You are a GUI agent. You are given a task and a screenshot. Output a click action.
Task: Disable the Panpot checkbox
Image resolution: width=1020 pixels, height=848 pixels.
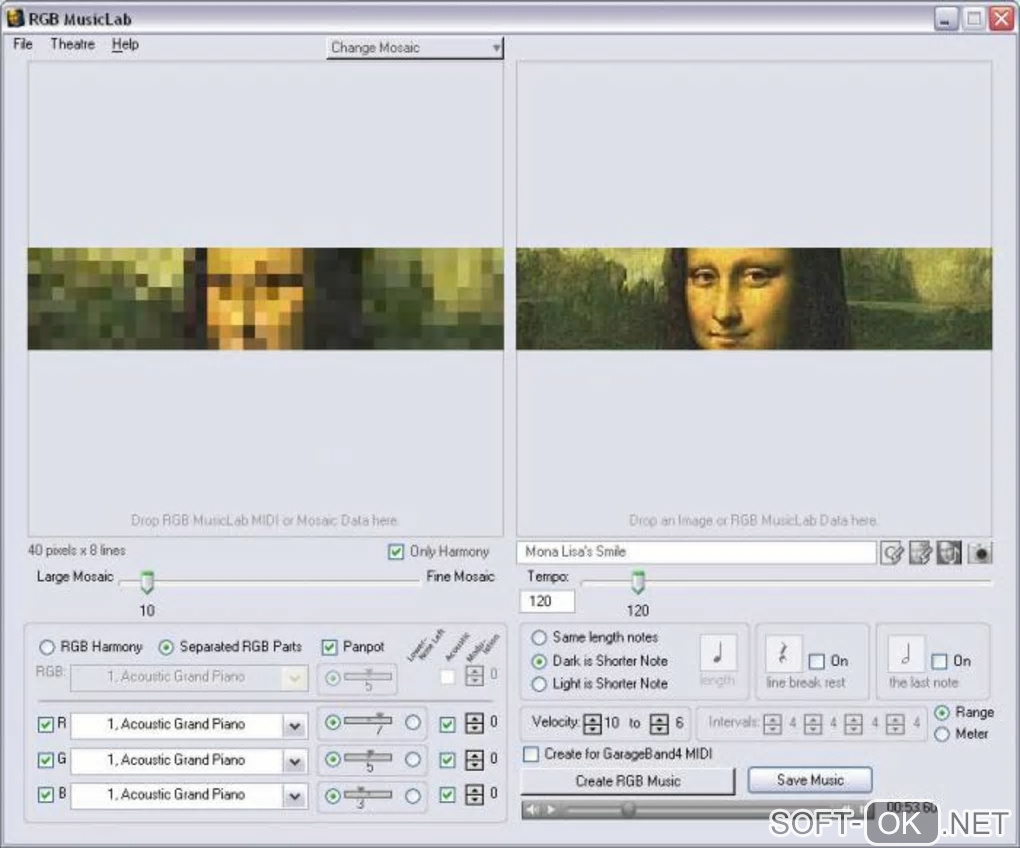[329, 647]
